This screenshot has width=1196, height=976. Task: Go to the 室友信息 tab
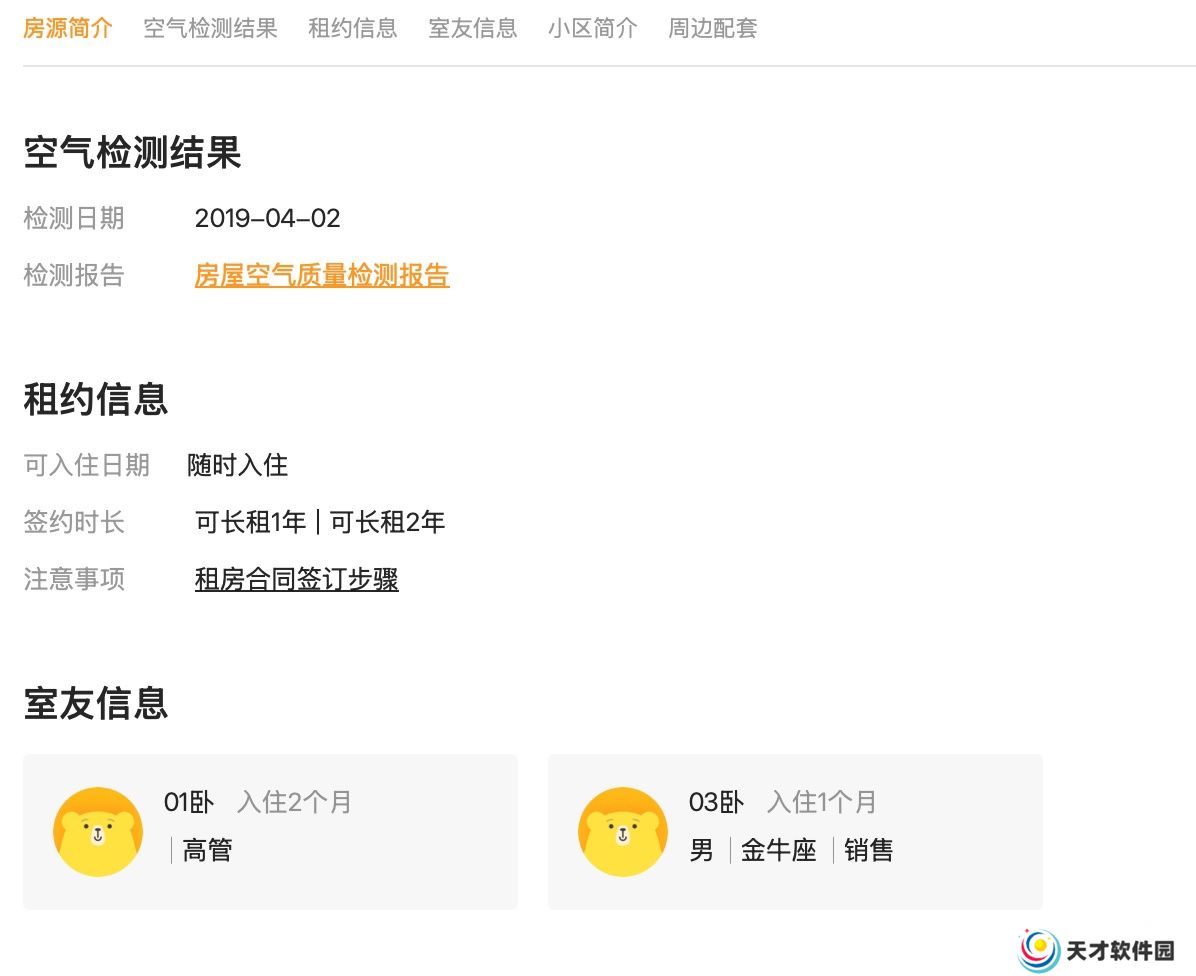pos(473,28)
